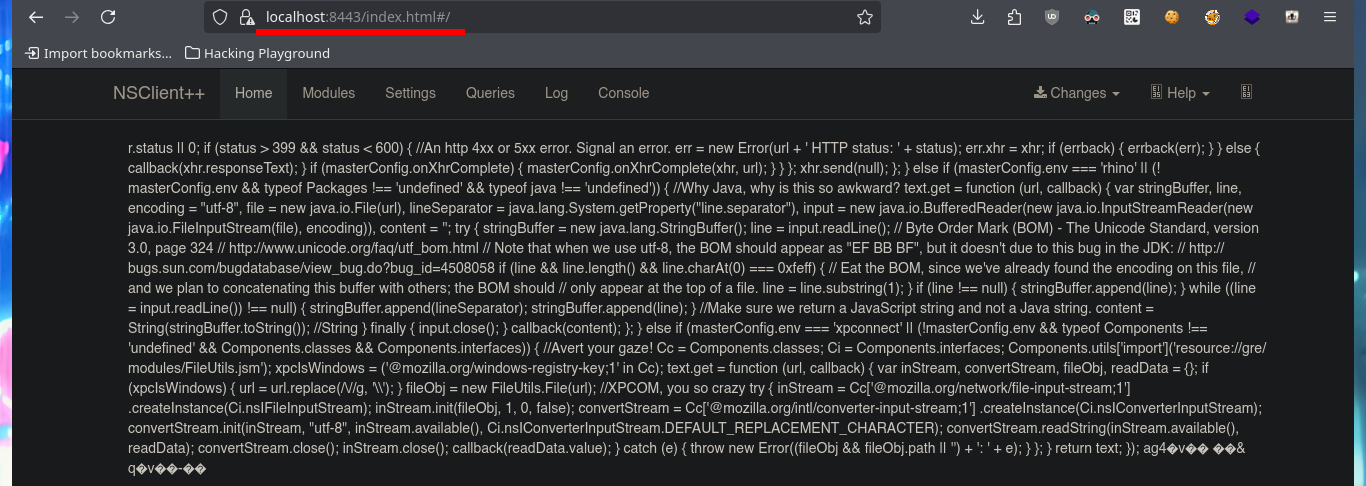The image size is (1366, 486).
Task: Open the QR code extension
Action: coord(1131,17)
